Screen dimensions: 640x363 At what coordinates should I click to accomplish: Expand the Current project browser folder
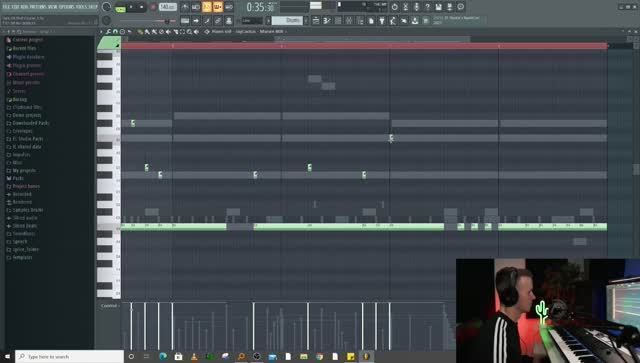(27, 40)
